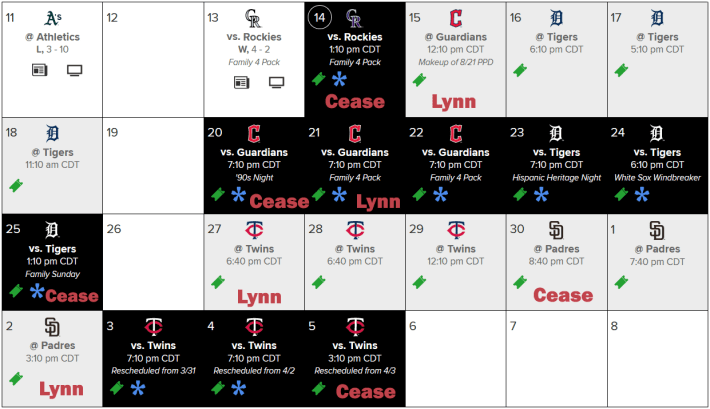Click the ticket icon for the 16th Tigers game
Image resolution: width=710 pixels, height=409 pixels.
tap(520, 70)
